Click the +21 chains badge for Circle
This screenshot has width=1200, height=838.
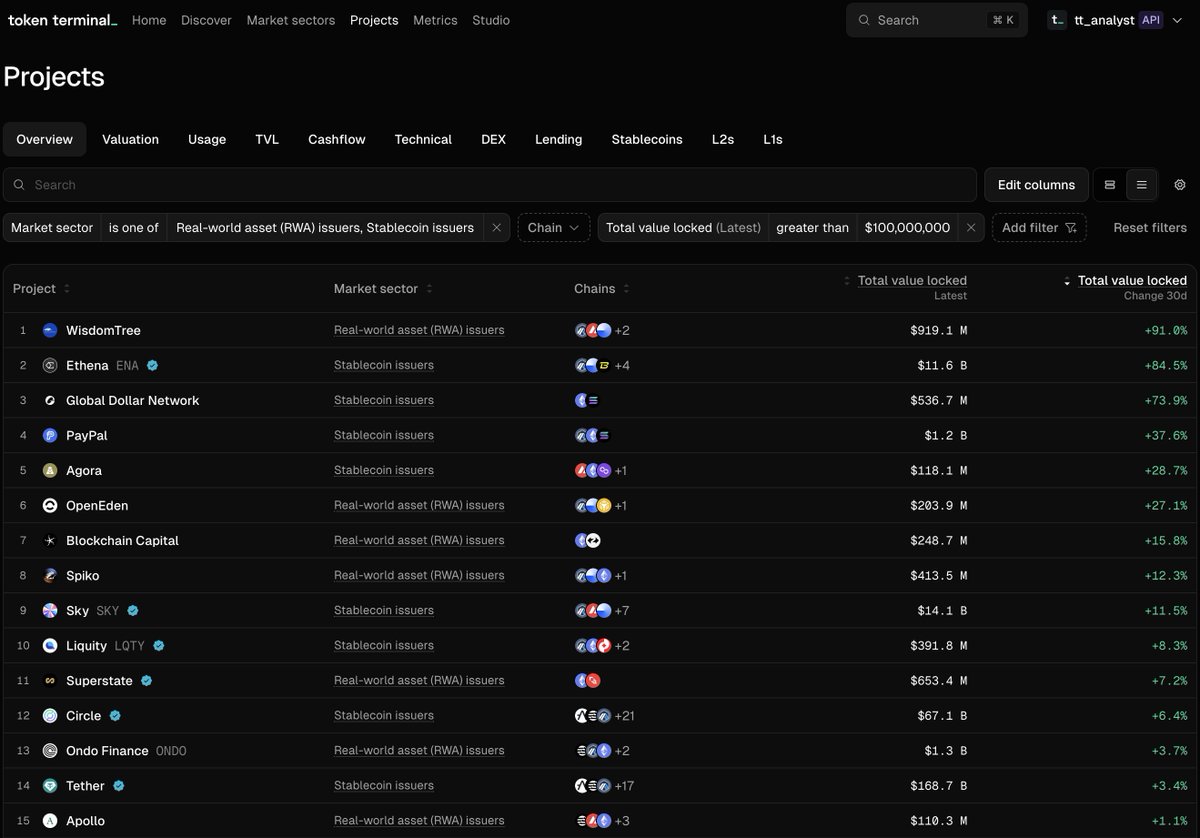[x=625, y=715]
